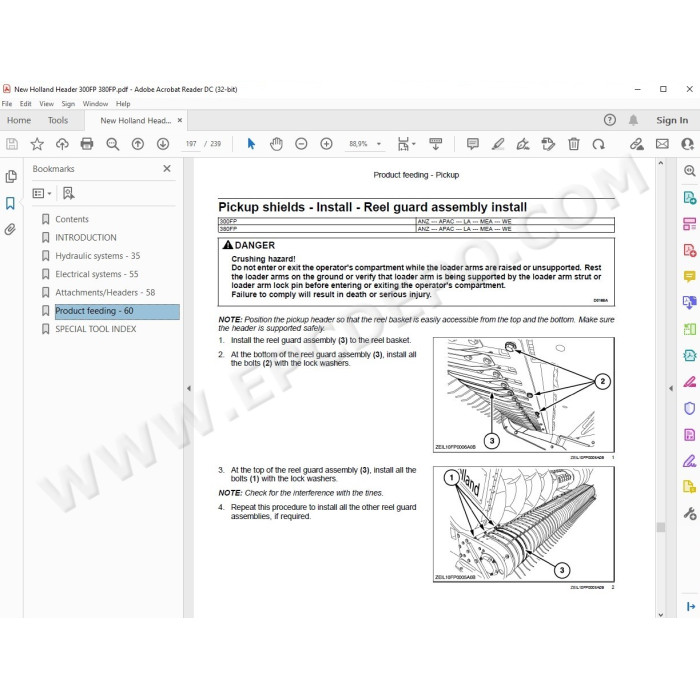
Task: Open the search tools magnifier in right pane
Action: (690, 171)
